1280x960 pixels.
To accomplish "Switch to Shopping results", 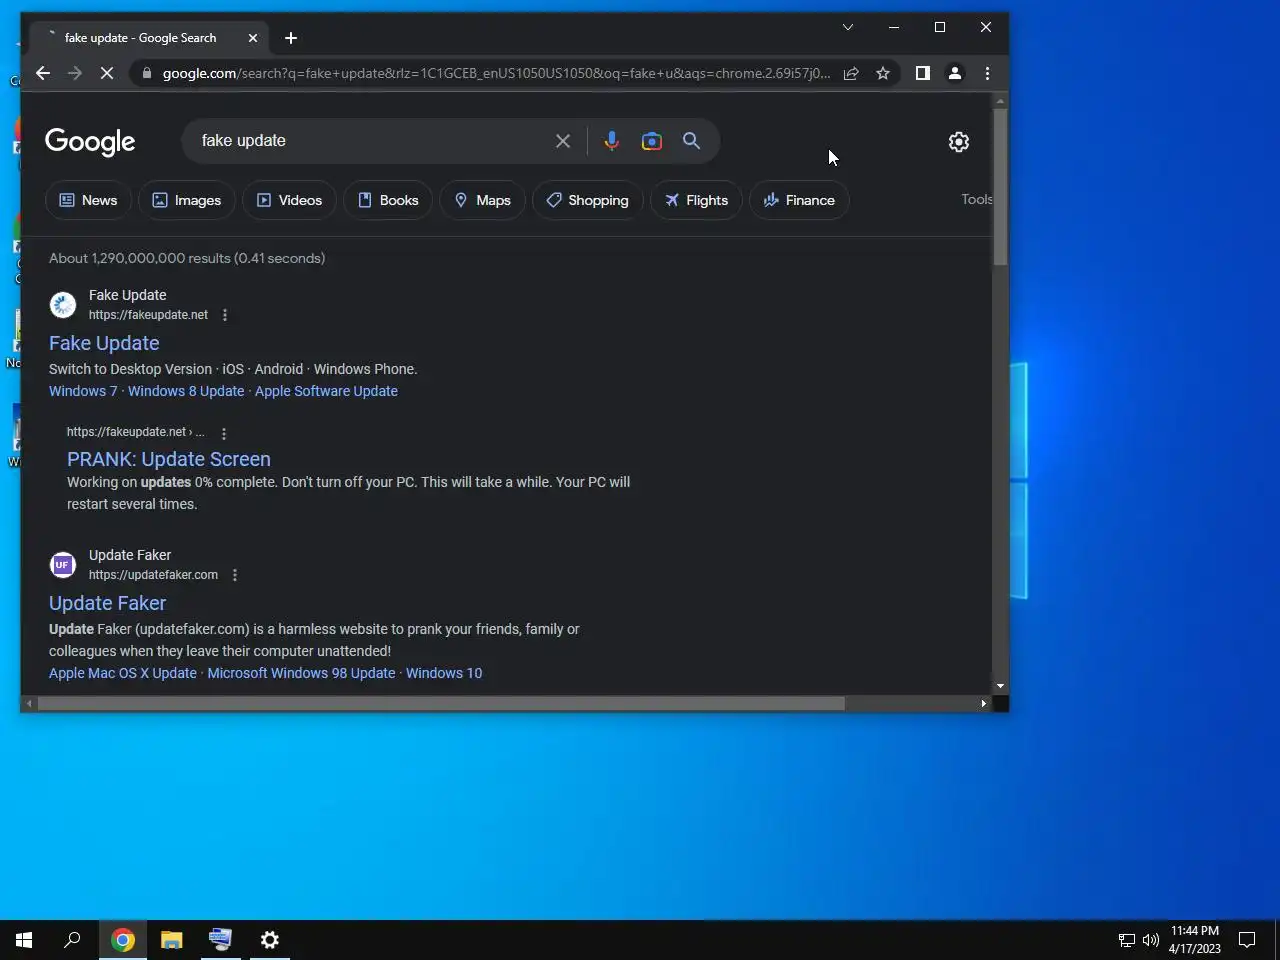I will pyautogui.click(x=587, y=200).
